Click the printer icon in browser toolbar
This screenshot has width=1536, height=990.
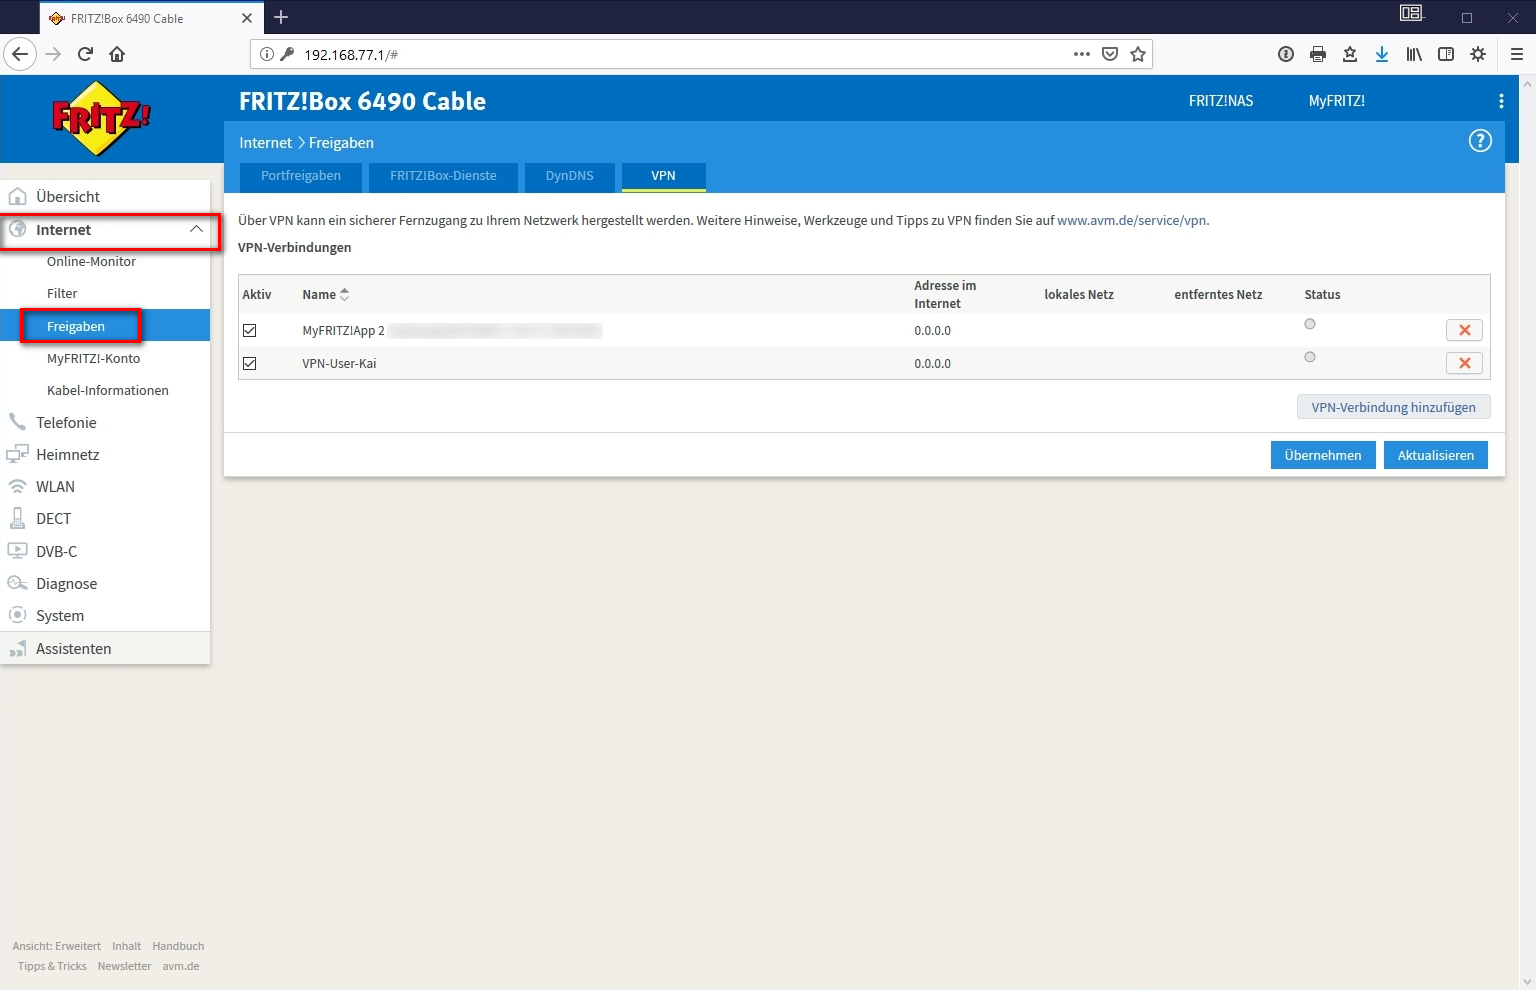click(1318, 54)
